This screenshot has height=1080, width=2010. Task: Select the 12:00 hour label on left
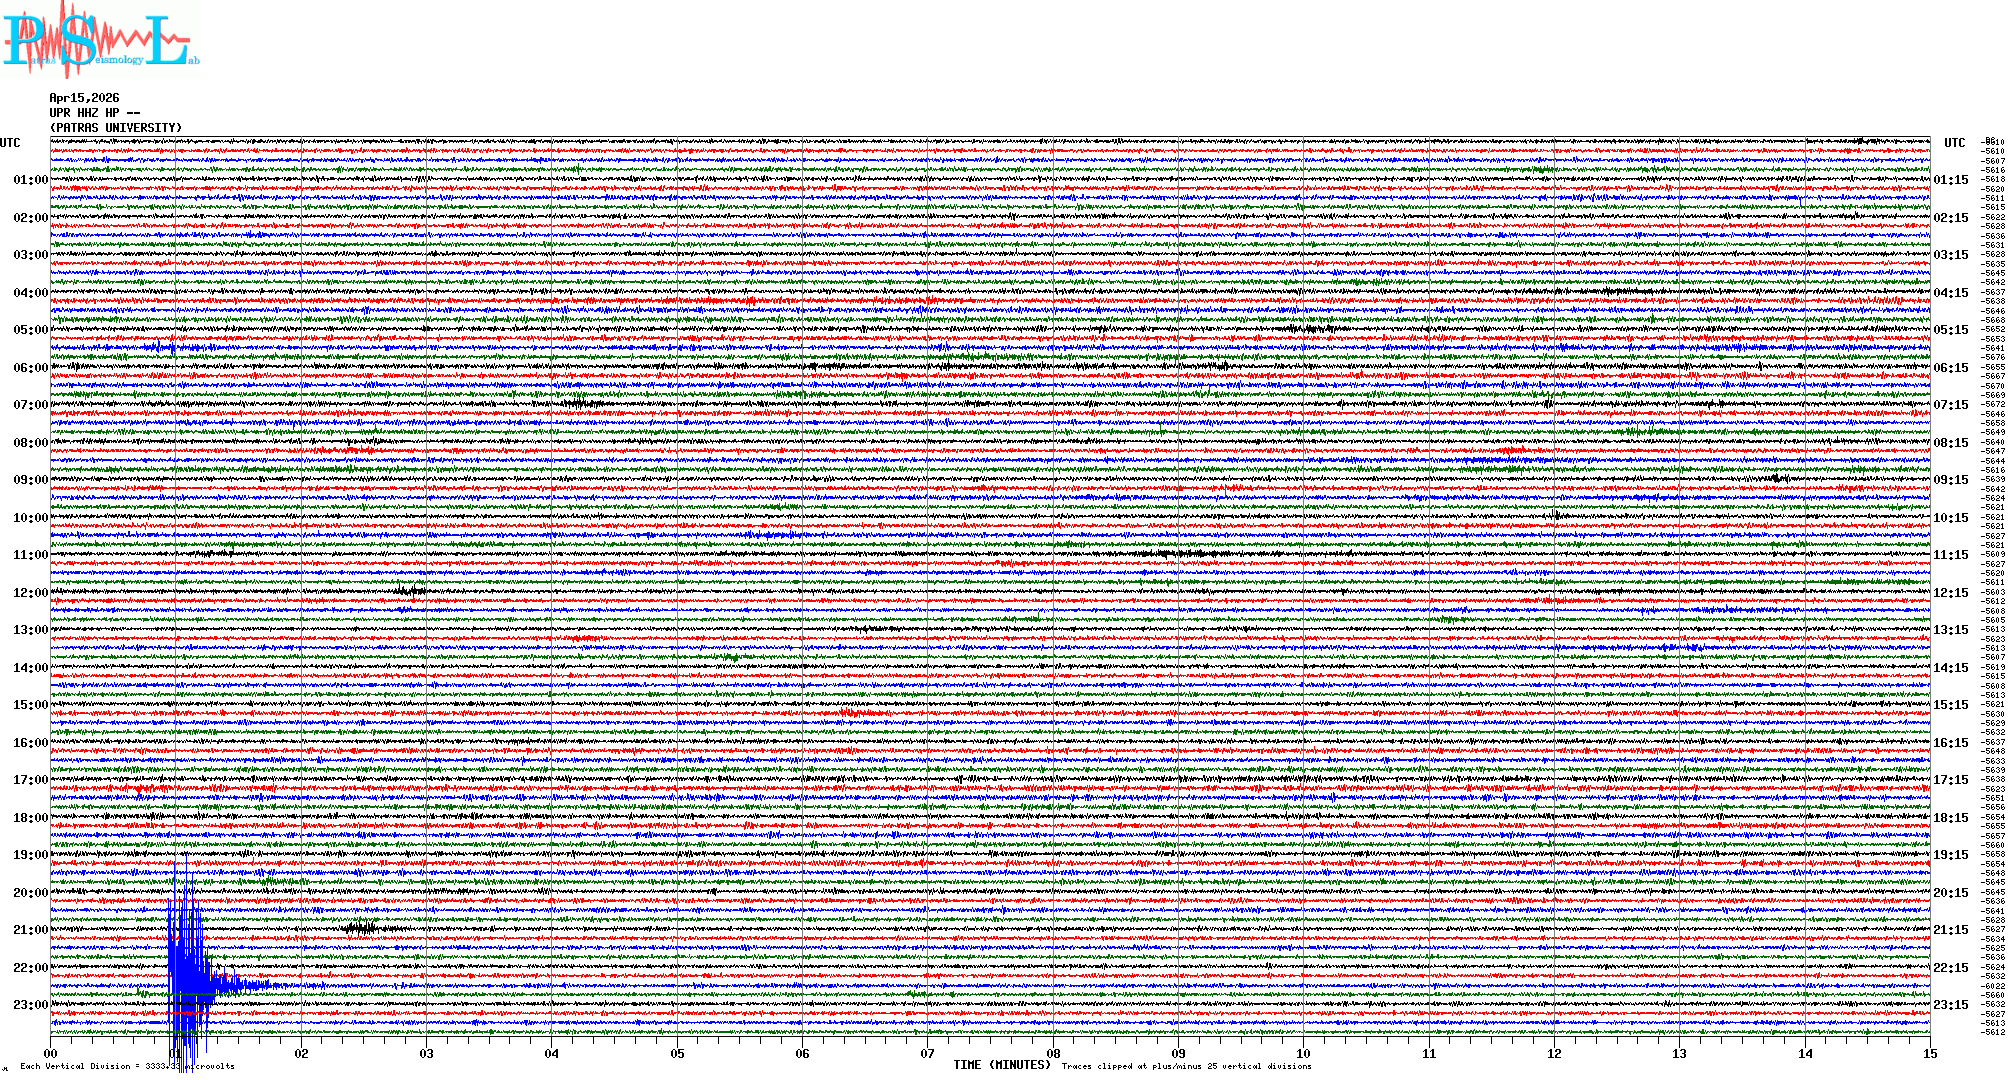click(x=30, y=593)
